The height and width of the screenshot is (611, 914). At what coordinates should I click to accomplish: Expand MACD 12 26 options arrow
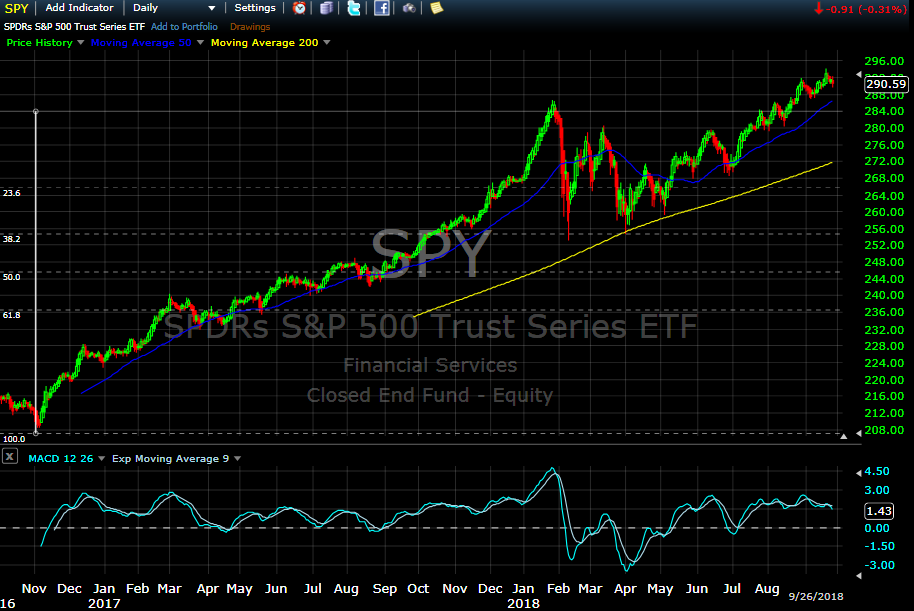click(x=101, y=459)
